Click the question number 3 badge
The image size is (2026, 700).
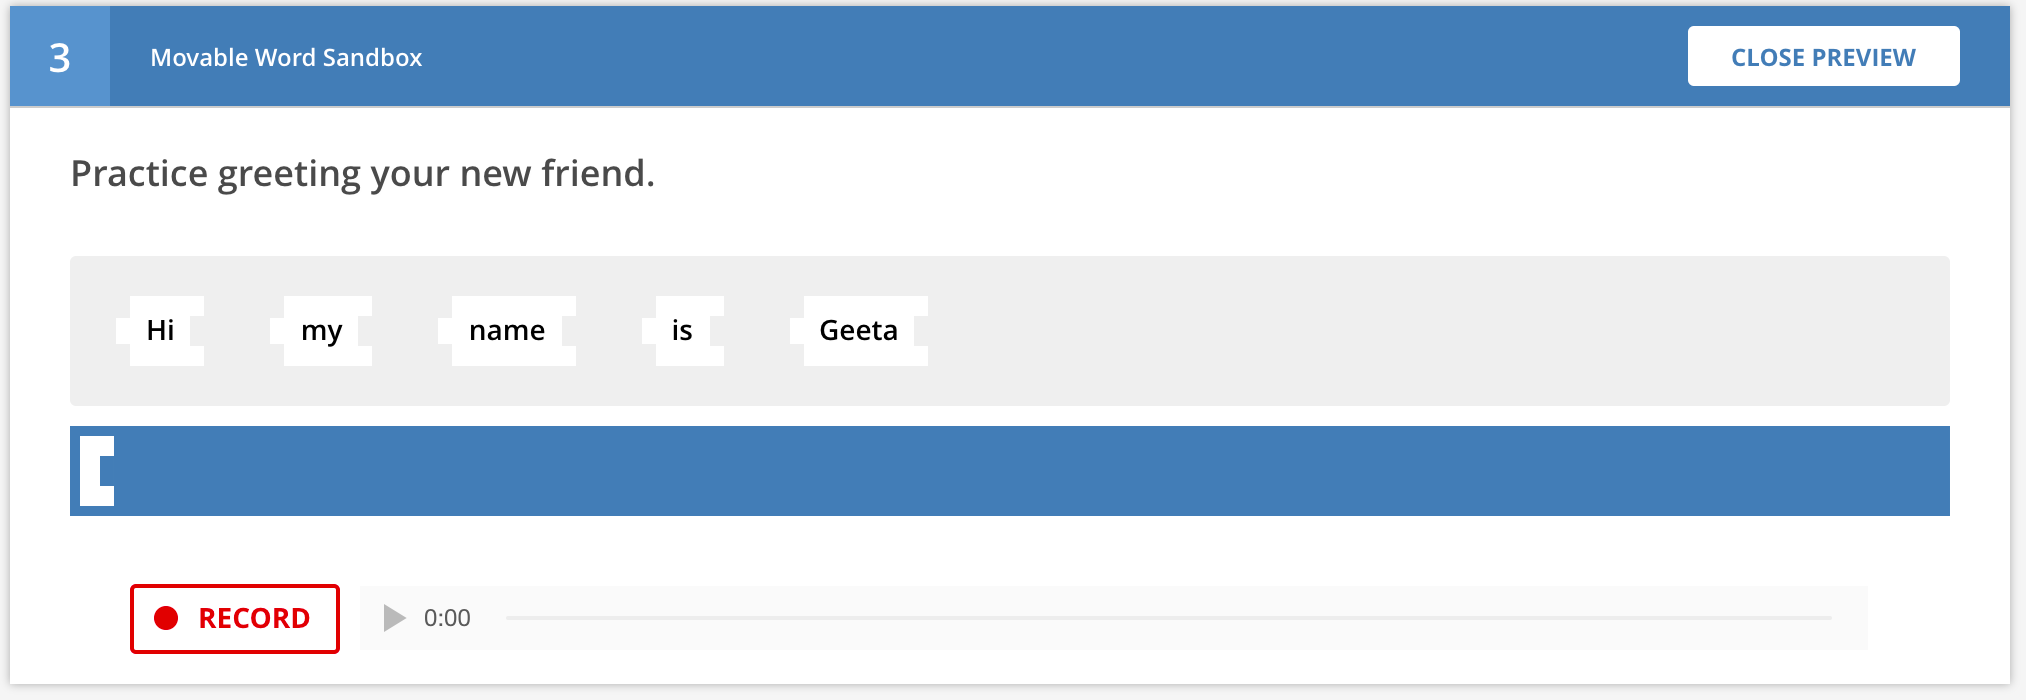[60, 57]
